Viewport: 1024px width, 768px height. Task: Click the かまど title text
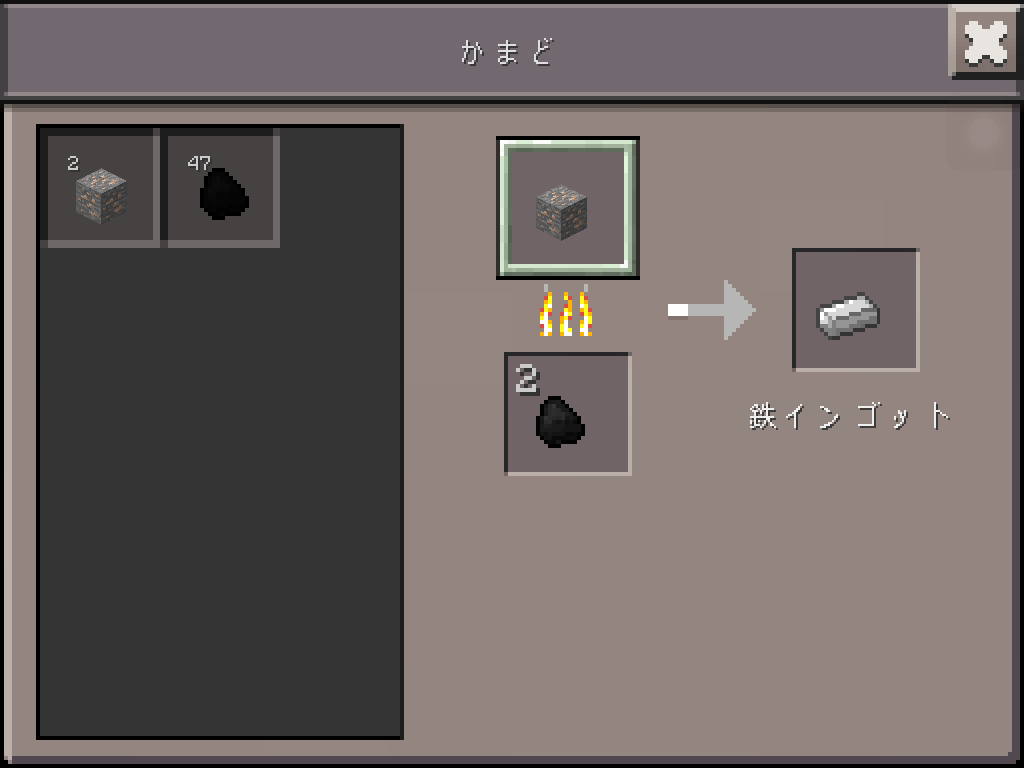pyautogui.click(x=507, y=52)
